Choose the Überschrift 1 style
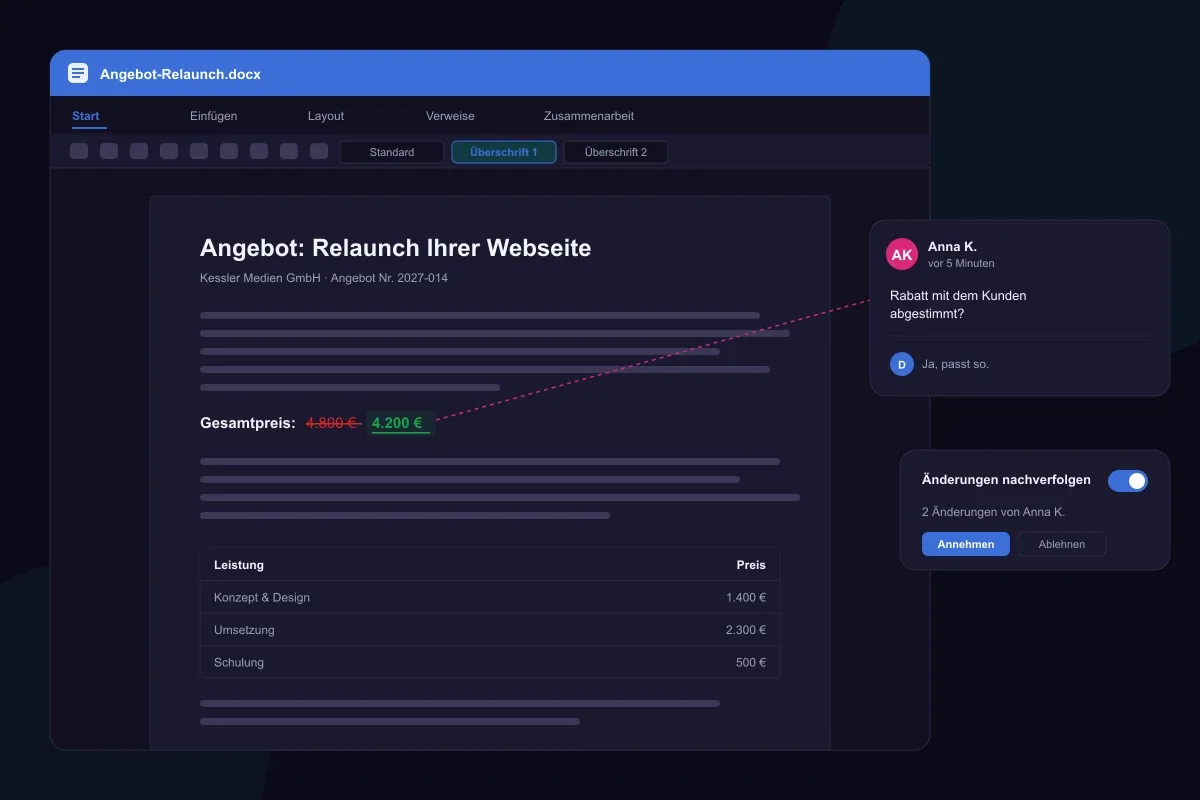This screenshot has height=800, width=1200. (x=504, y=152)
